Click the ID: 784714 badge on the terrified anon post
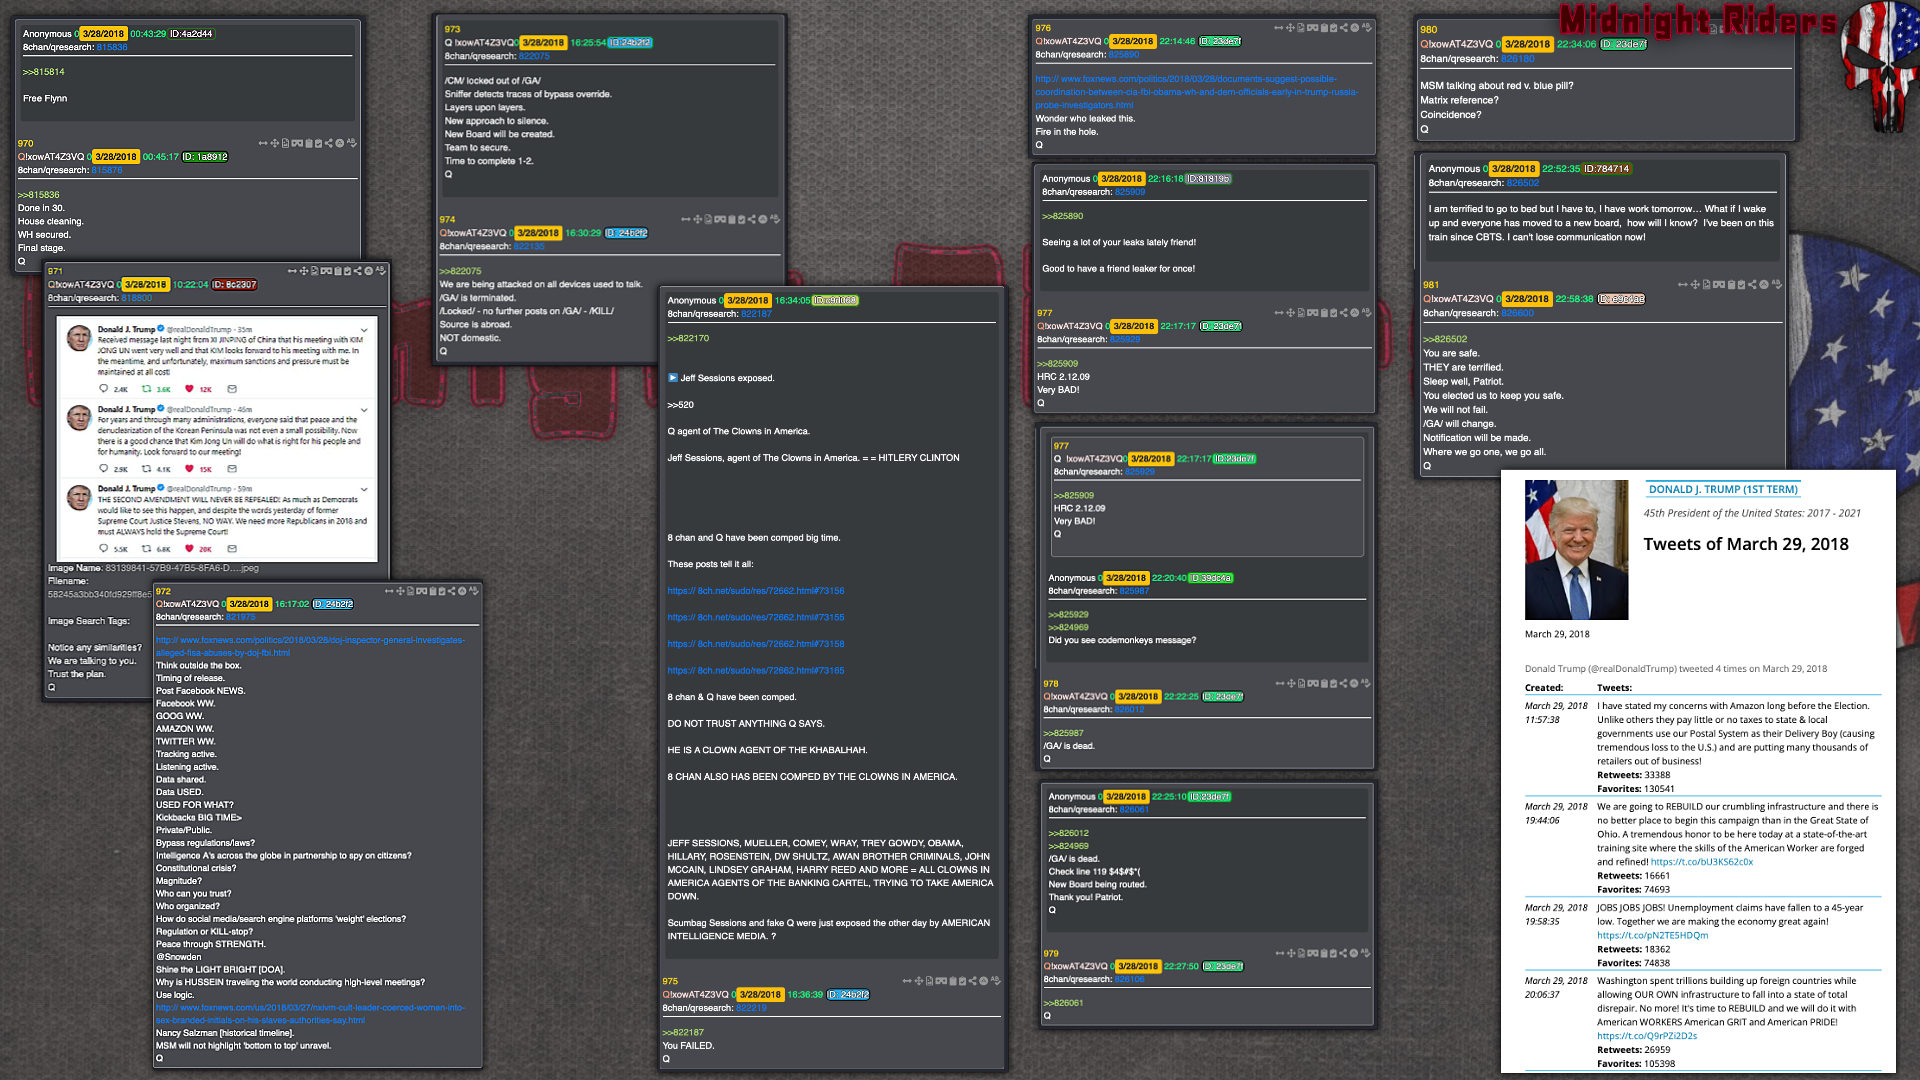This screenshot has height=1080, width=1920. (x=1608, y=169)
